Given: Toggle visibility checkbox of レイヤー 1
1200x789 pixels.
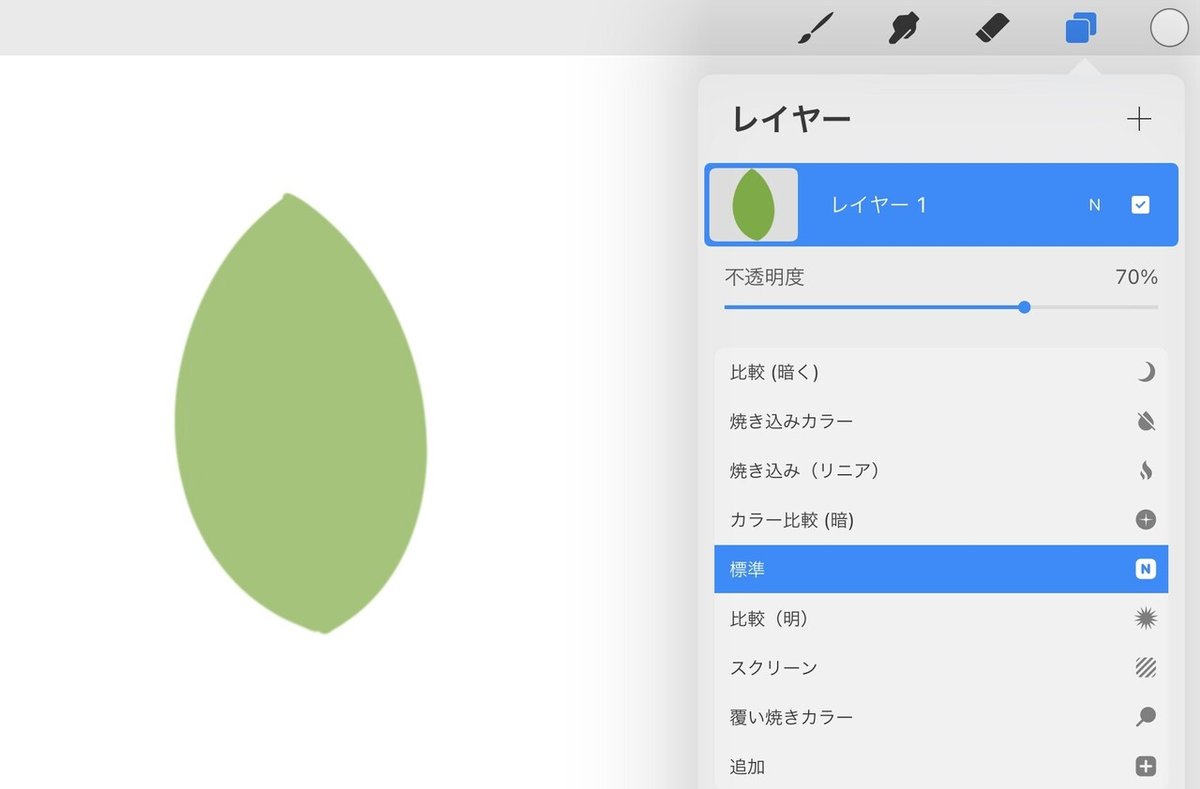Looking at the screenshot, I should point(1141,204).
